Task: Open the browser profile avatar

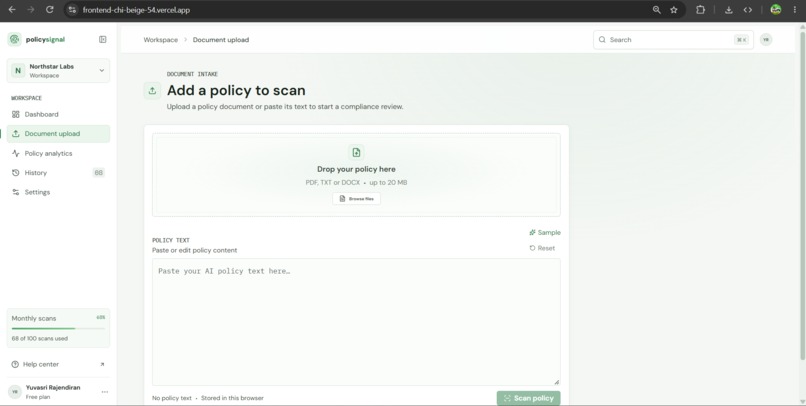Action: tap(776, 9)
